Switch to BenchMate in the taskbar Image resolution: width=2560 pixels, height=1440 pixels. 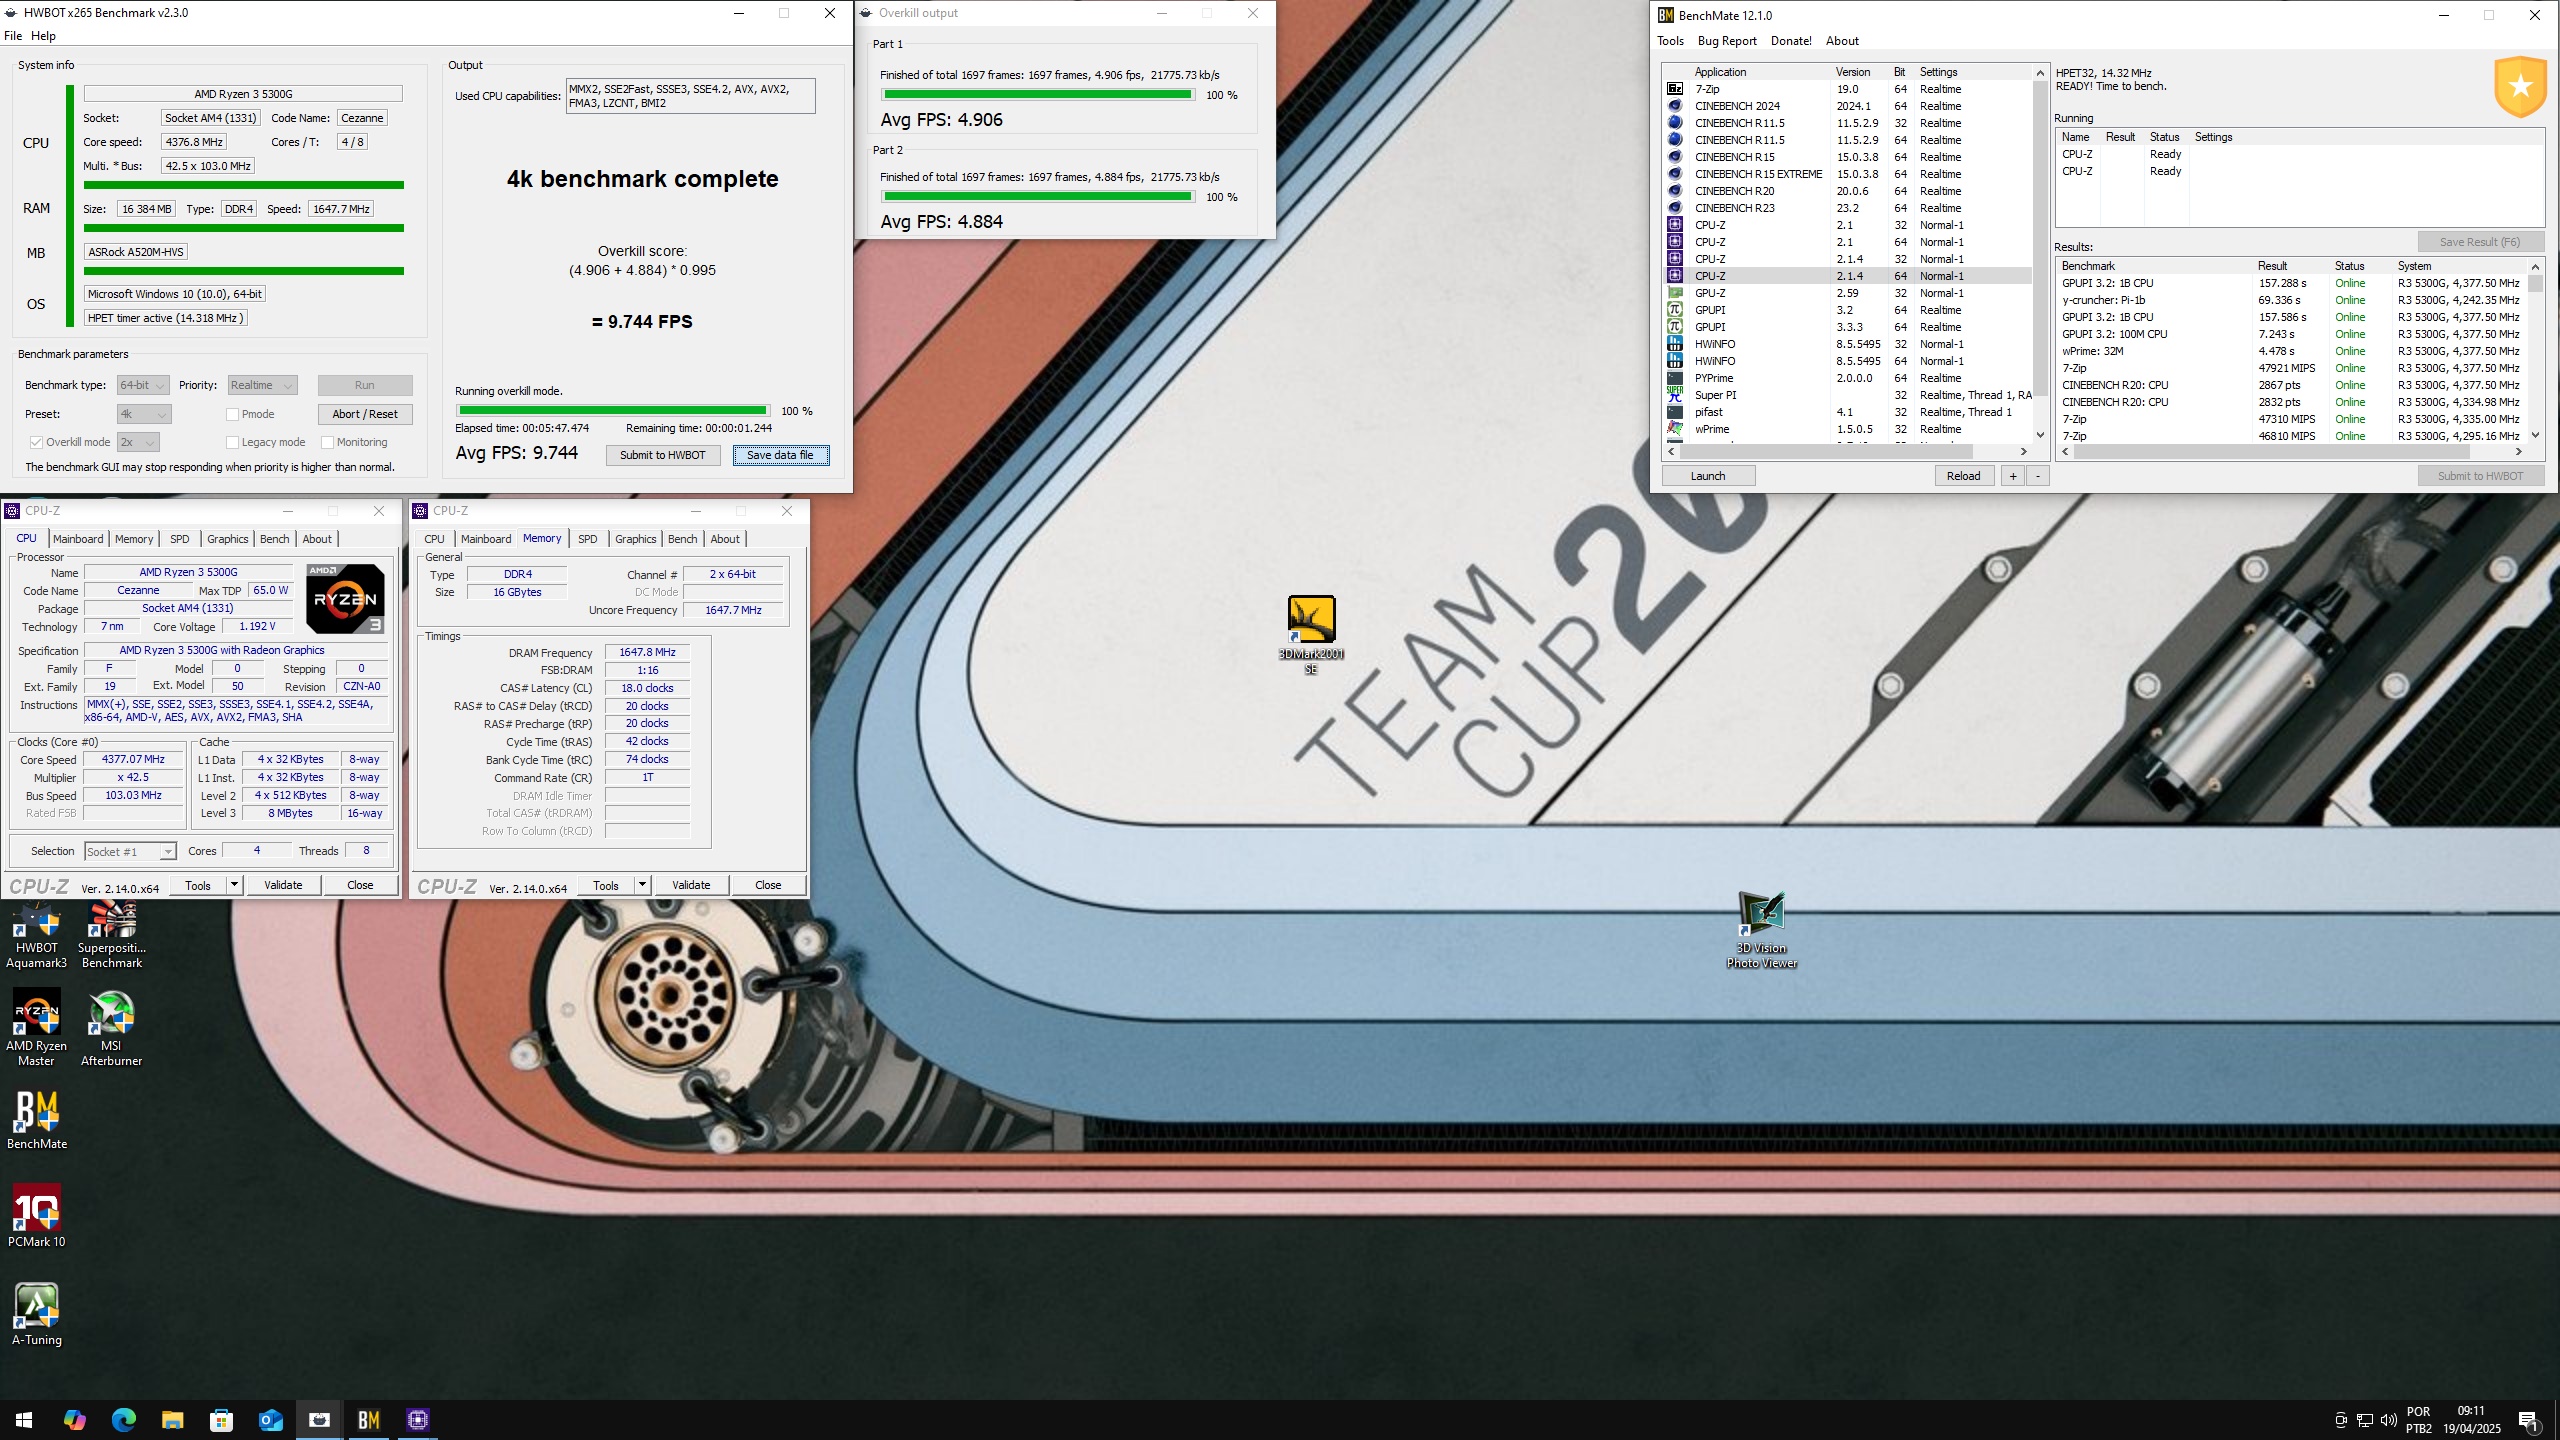[x=368, y=1420]
